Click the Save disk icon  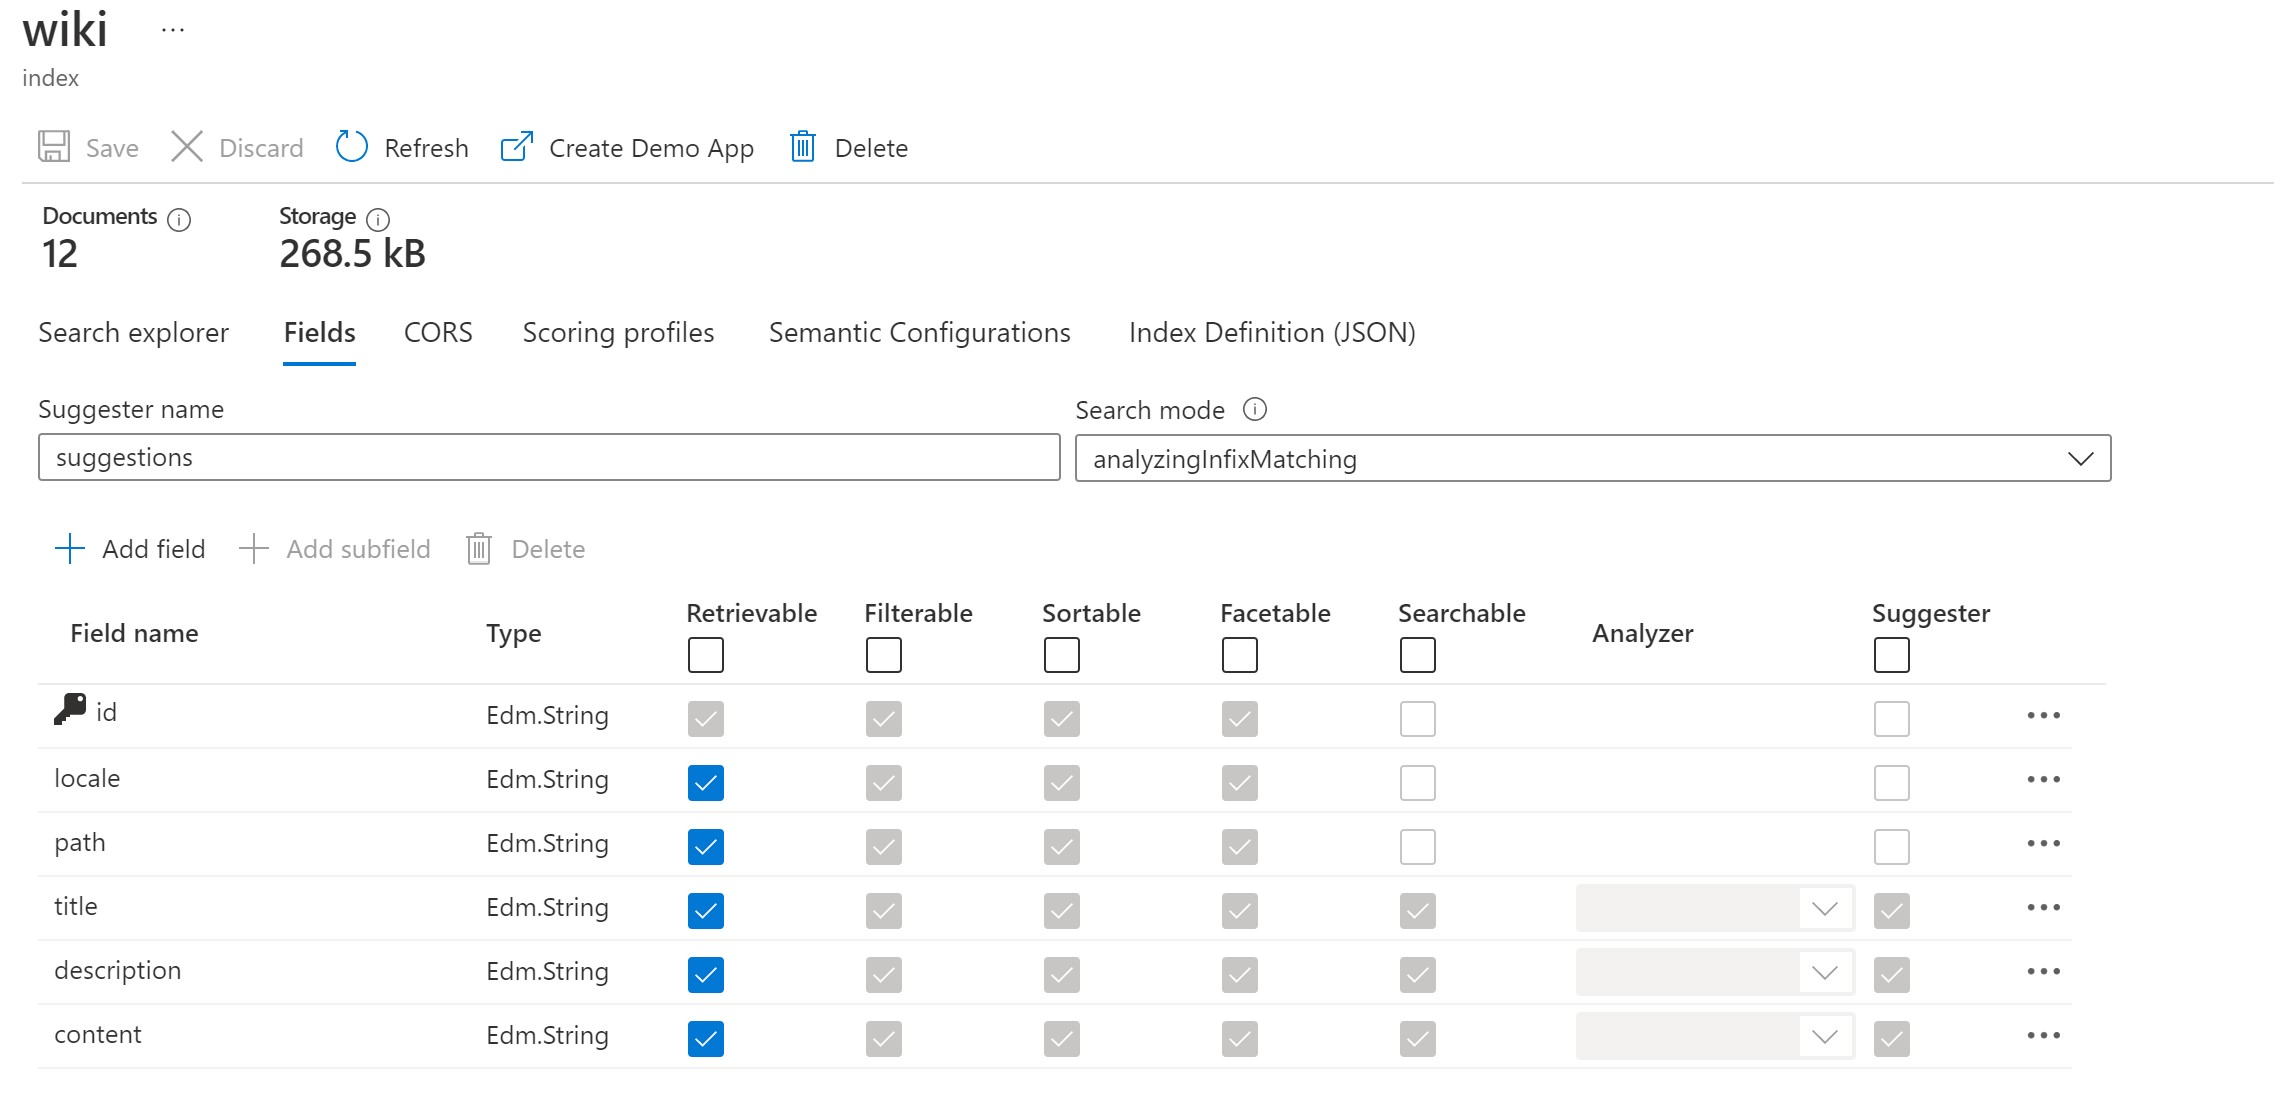[54, 146]
